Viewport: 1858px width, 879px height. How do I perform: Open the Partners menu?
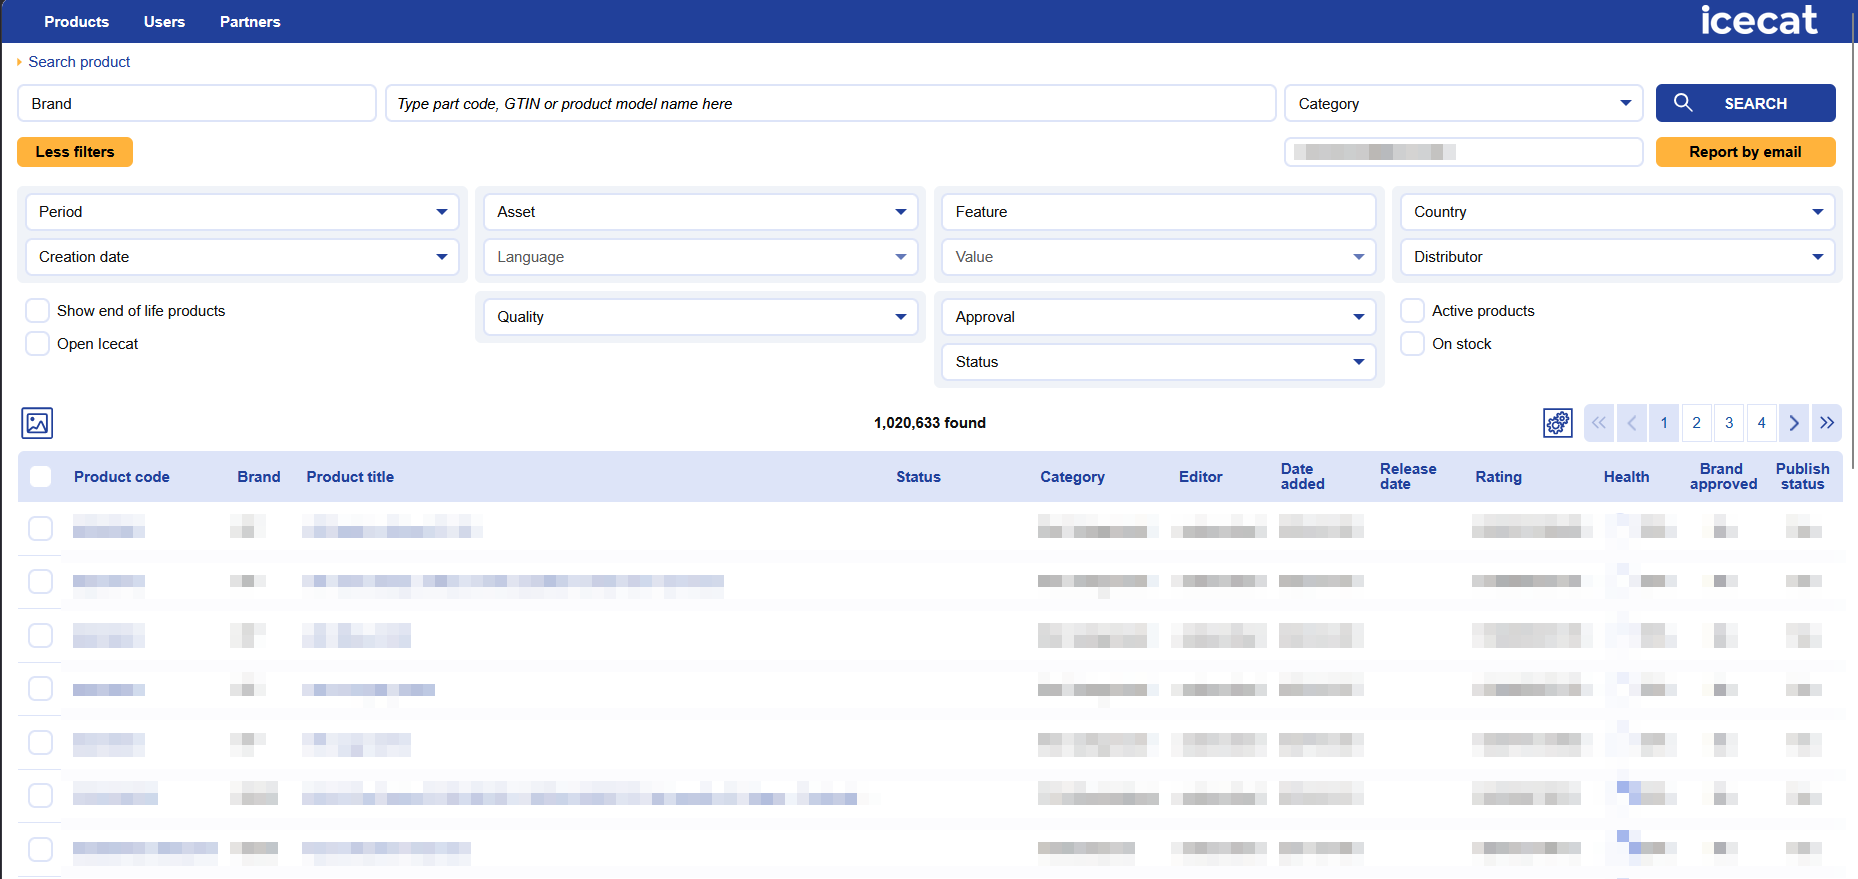pyautogui.click(x=250, y=22)
